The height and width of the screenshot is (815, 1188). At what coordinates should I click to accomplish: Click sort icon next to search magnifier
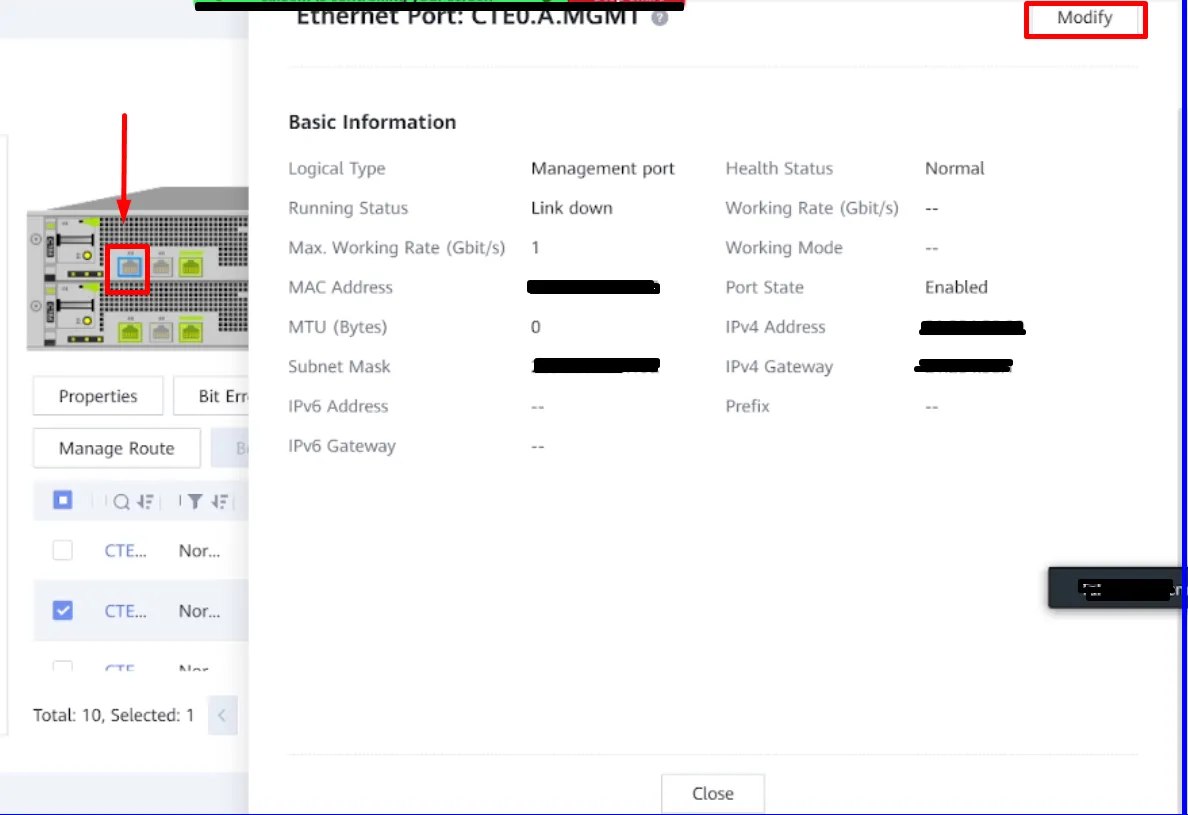(x=145, y=501)
